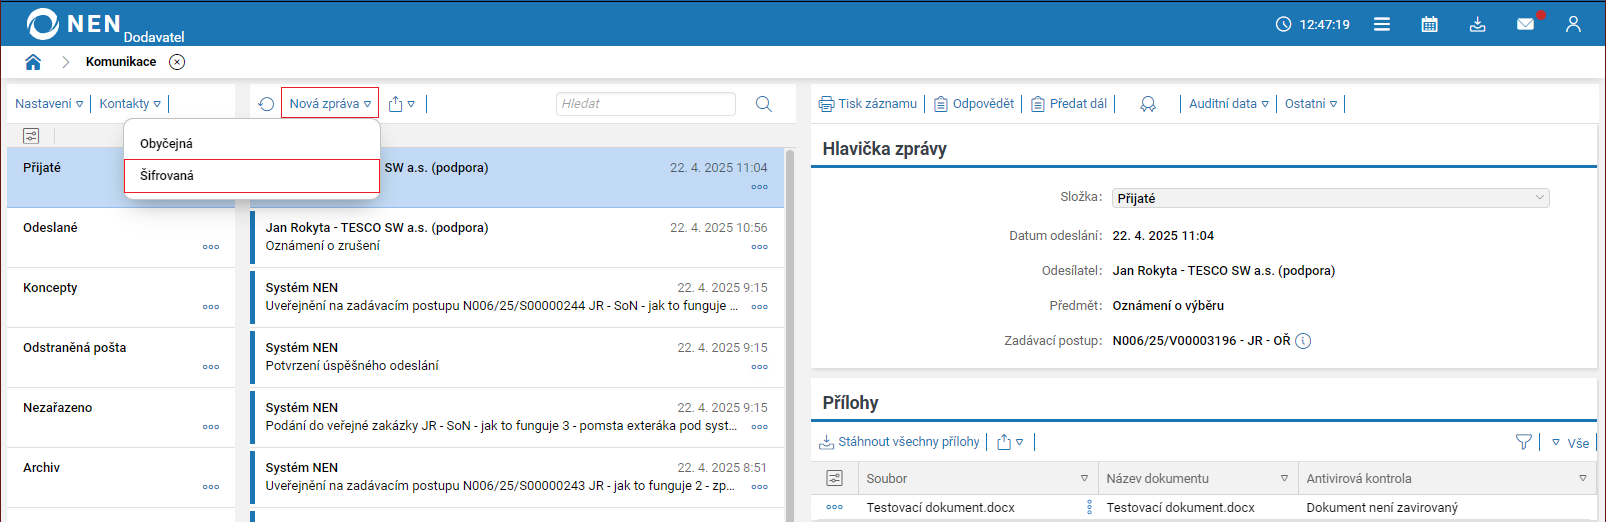
Task: Click the comment bubble icon in toolbar
Action: (1148, 104)
